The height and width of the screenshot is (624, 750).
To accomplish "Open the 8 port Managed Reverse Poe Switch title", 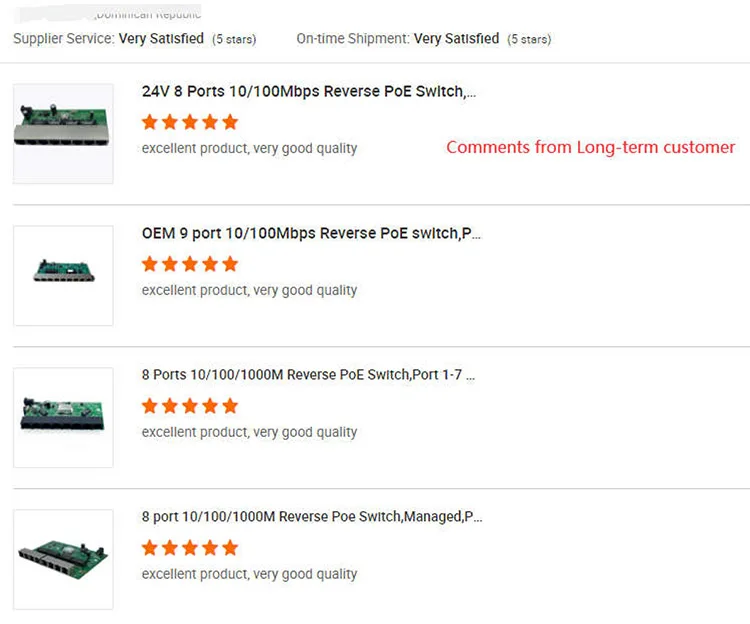I will [x=312, y=518].
